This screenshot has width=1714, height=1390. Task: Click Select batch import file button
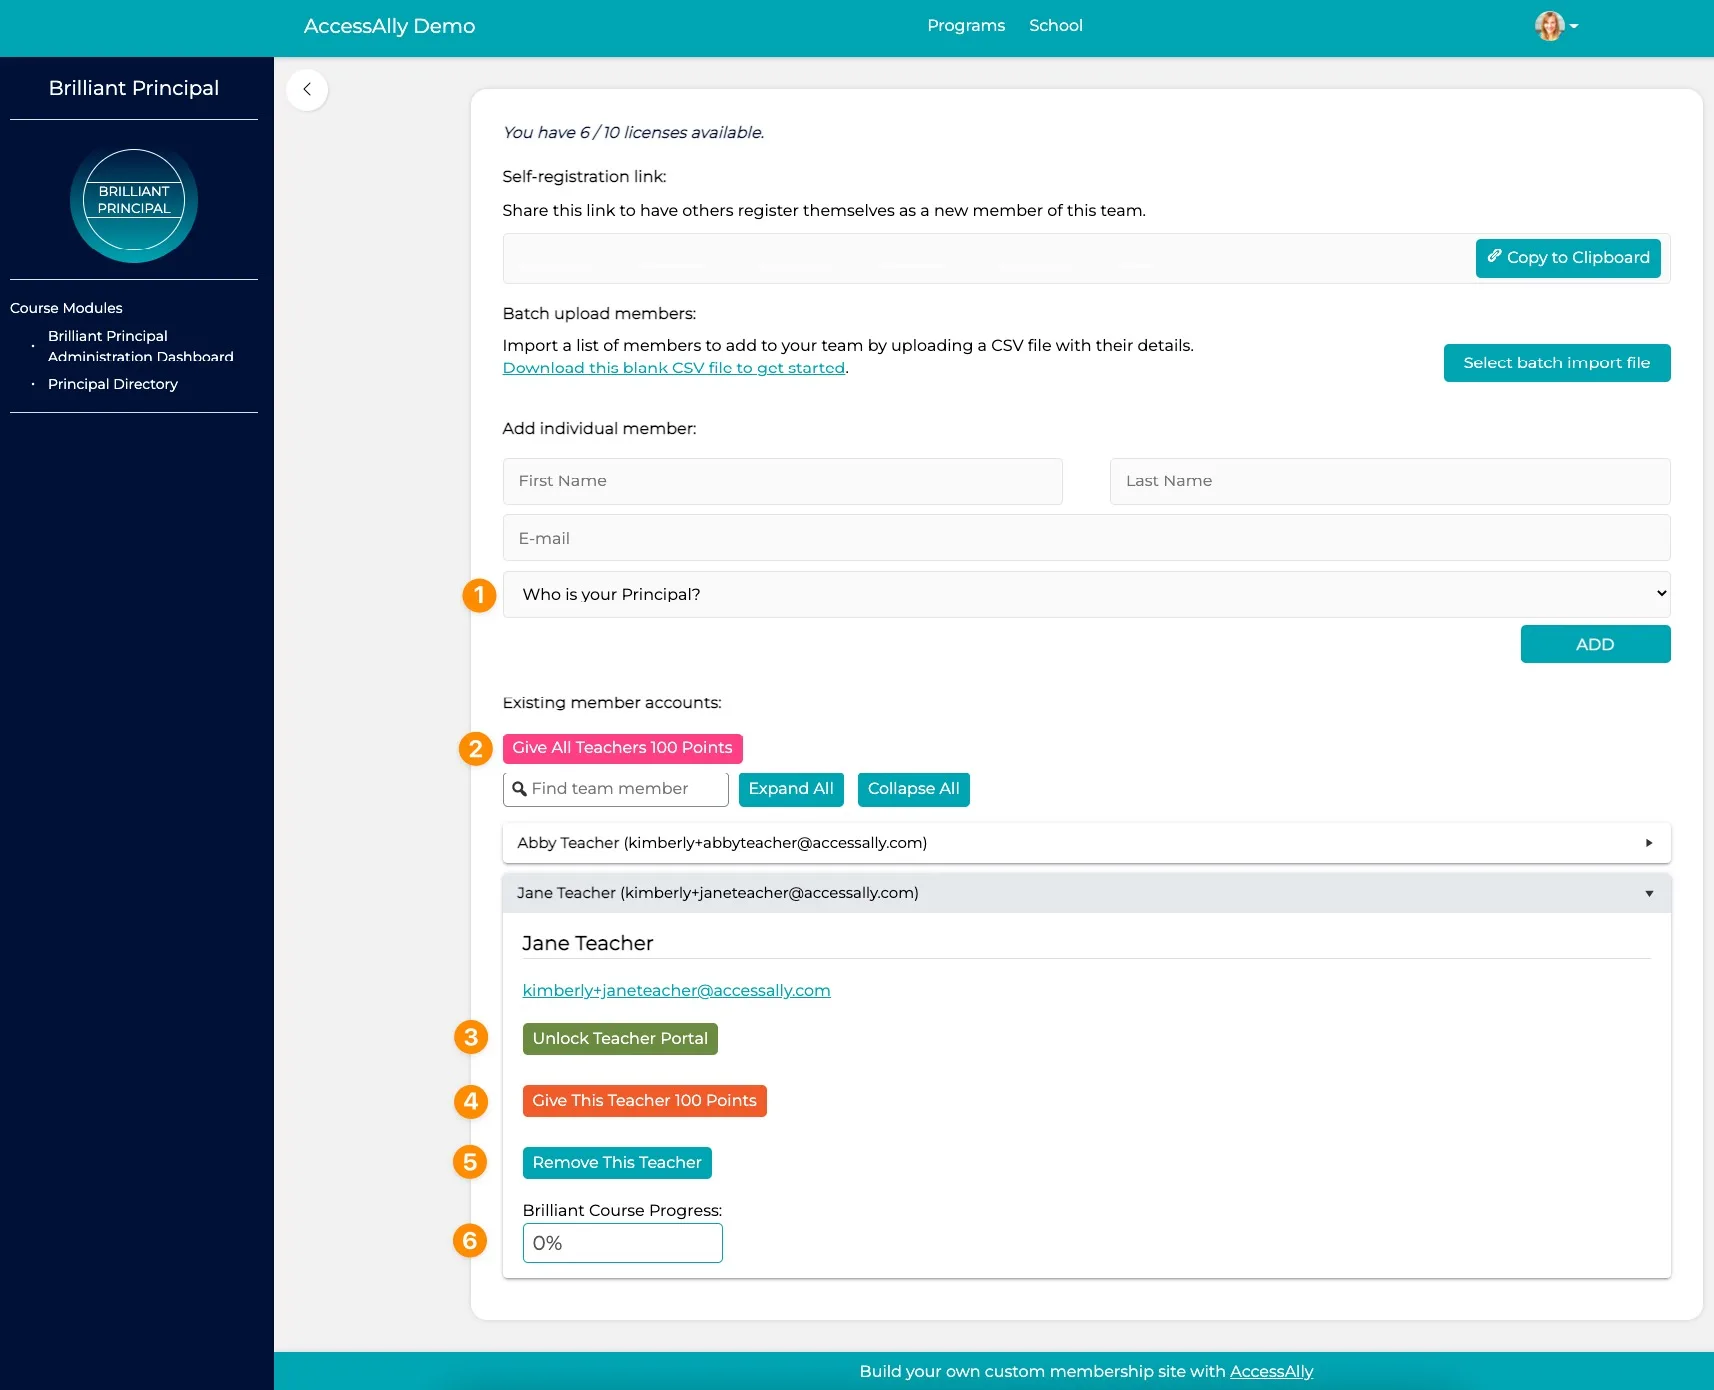click(x=1556, y=363)
